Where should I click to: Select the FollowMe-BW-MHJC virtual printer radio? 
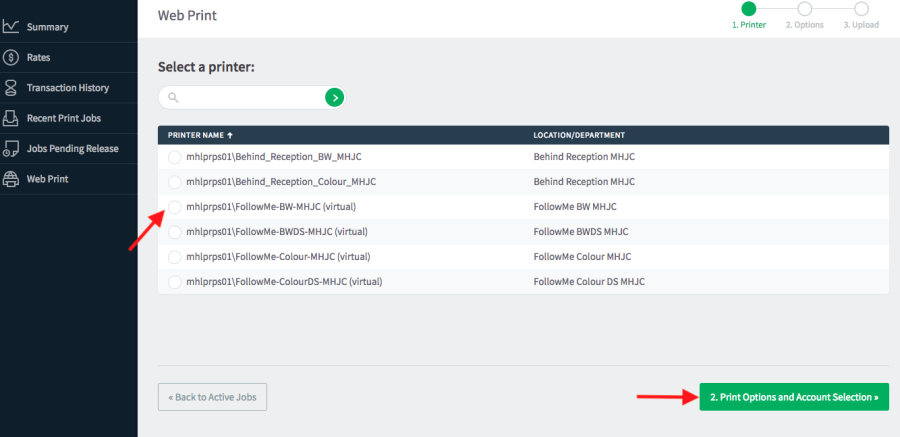tap(175, 207)
